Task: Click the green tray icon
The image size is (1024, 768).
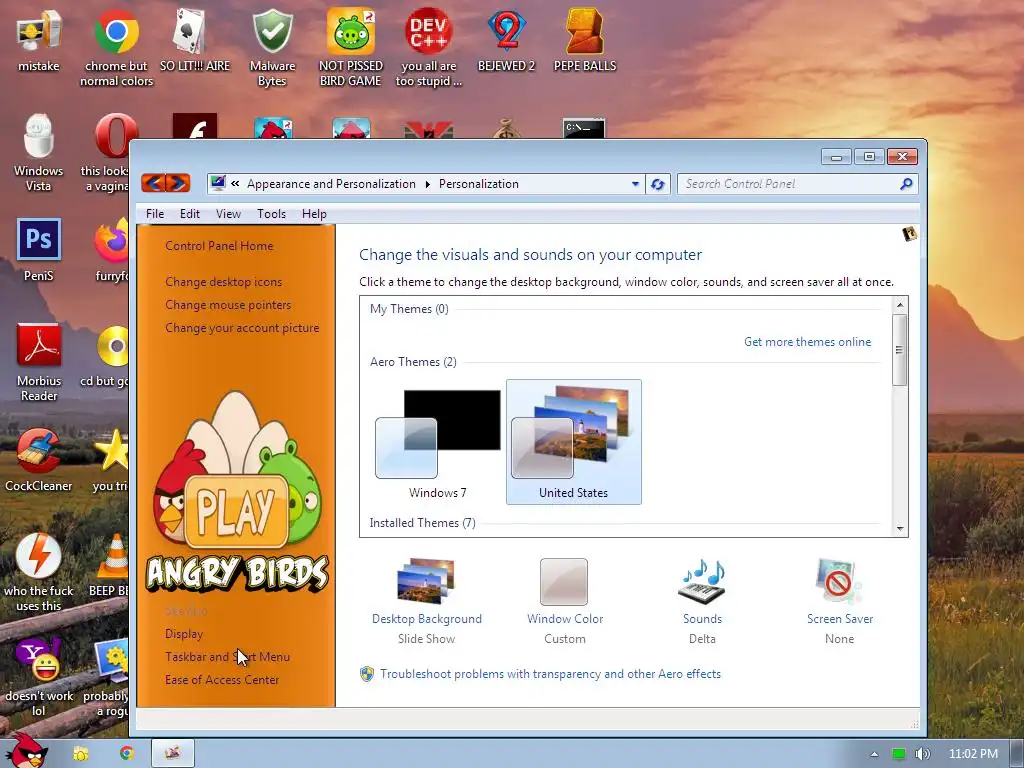Action: click(899, 754)
